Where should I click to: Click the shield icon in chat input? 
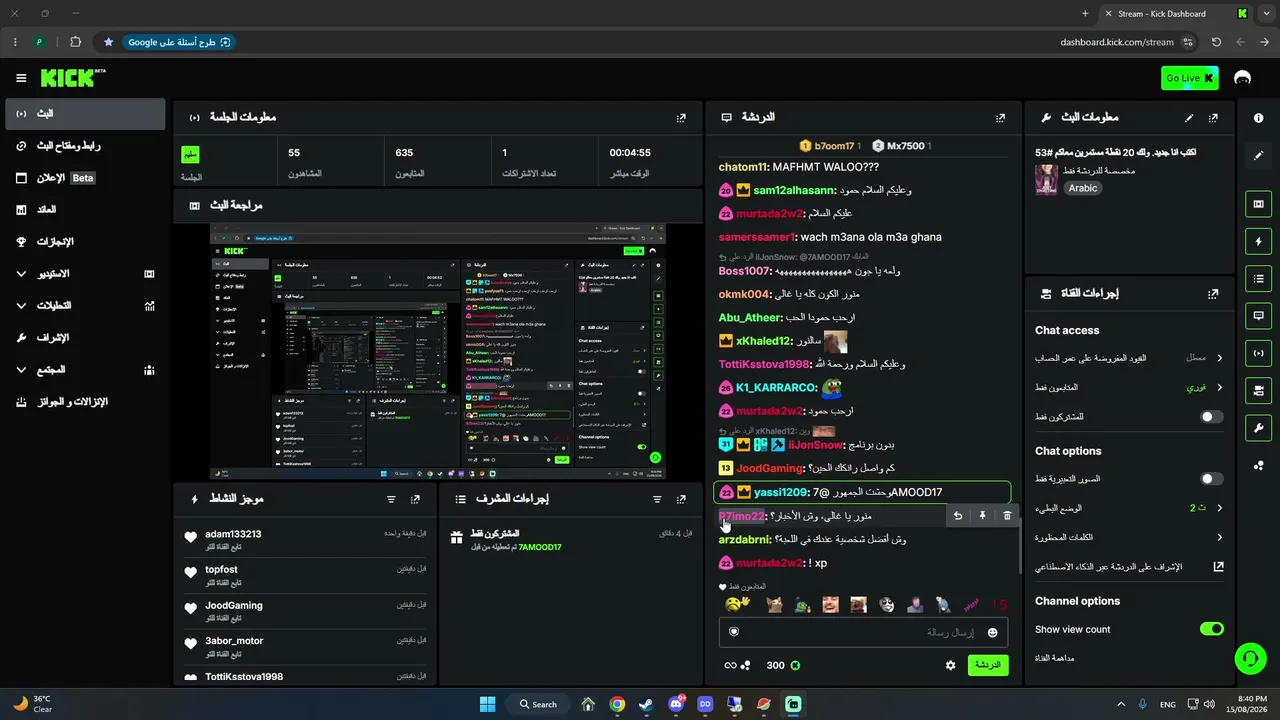click(734, 632)
